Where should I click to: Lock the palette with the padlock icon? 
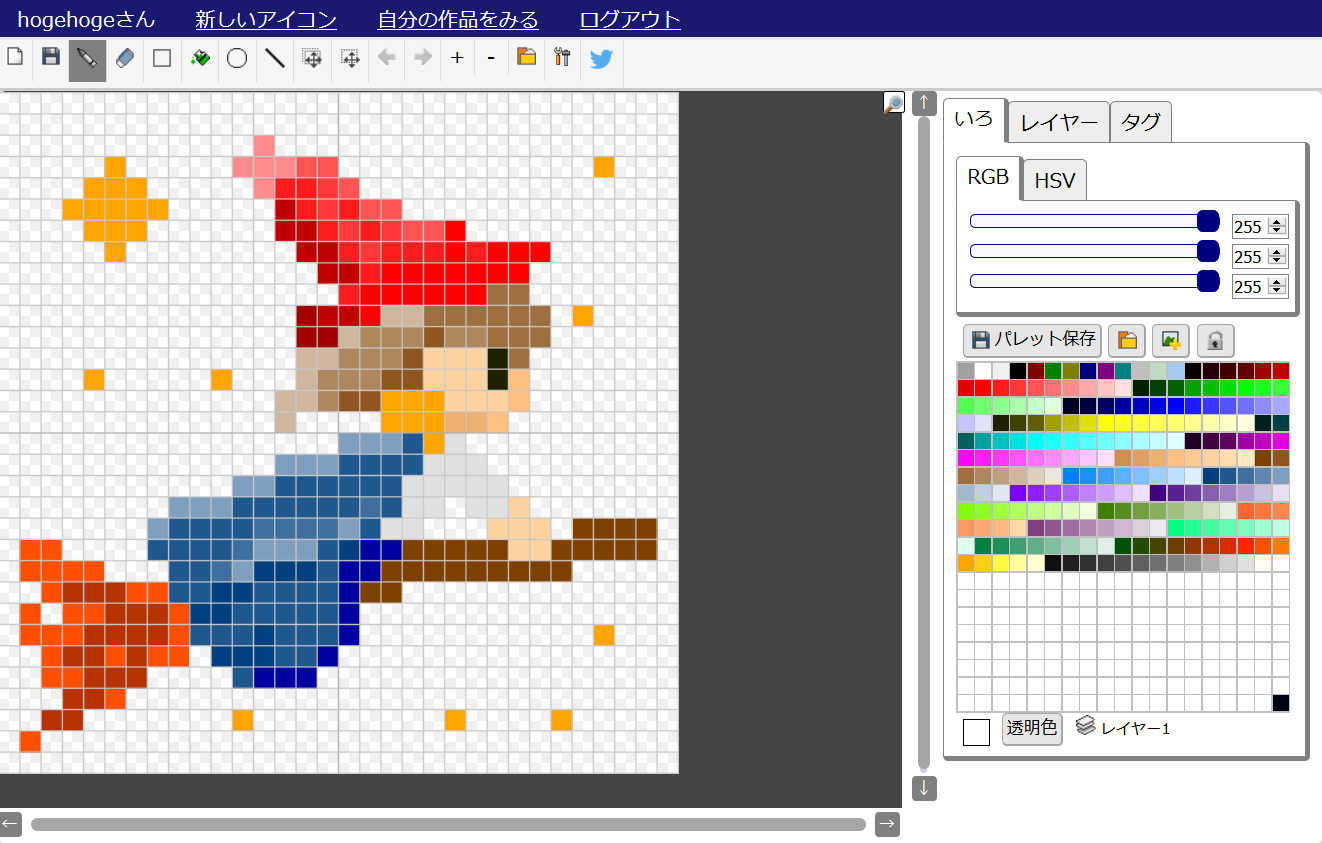tap(1215, 341)
